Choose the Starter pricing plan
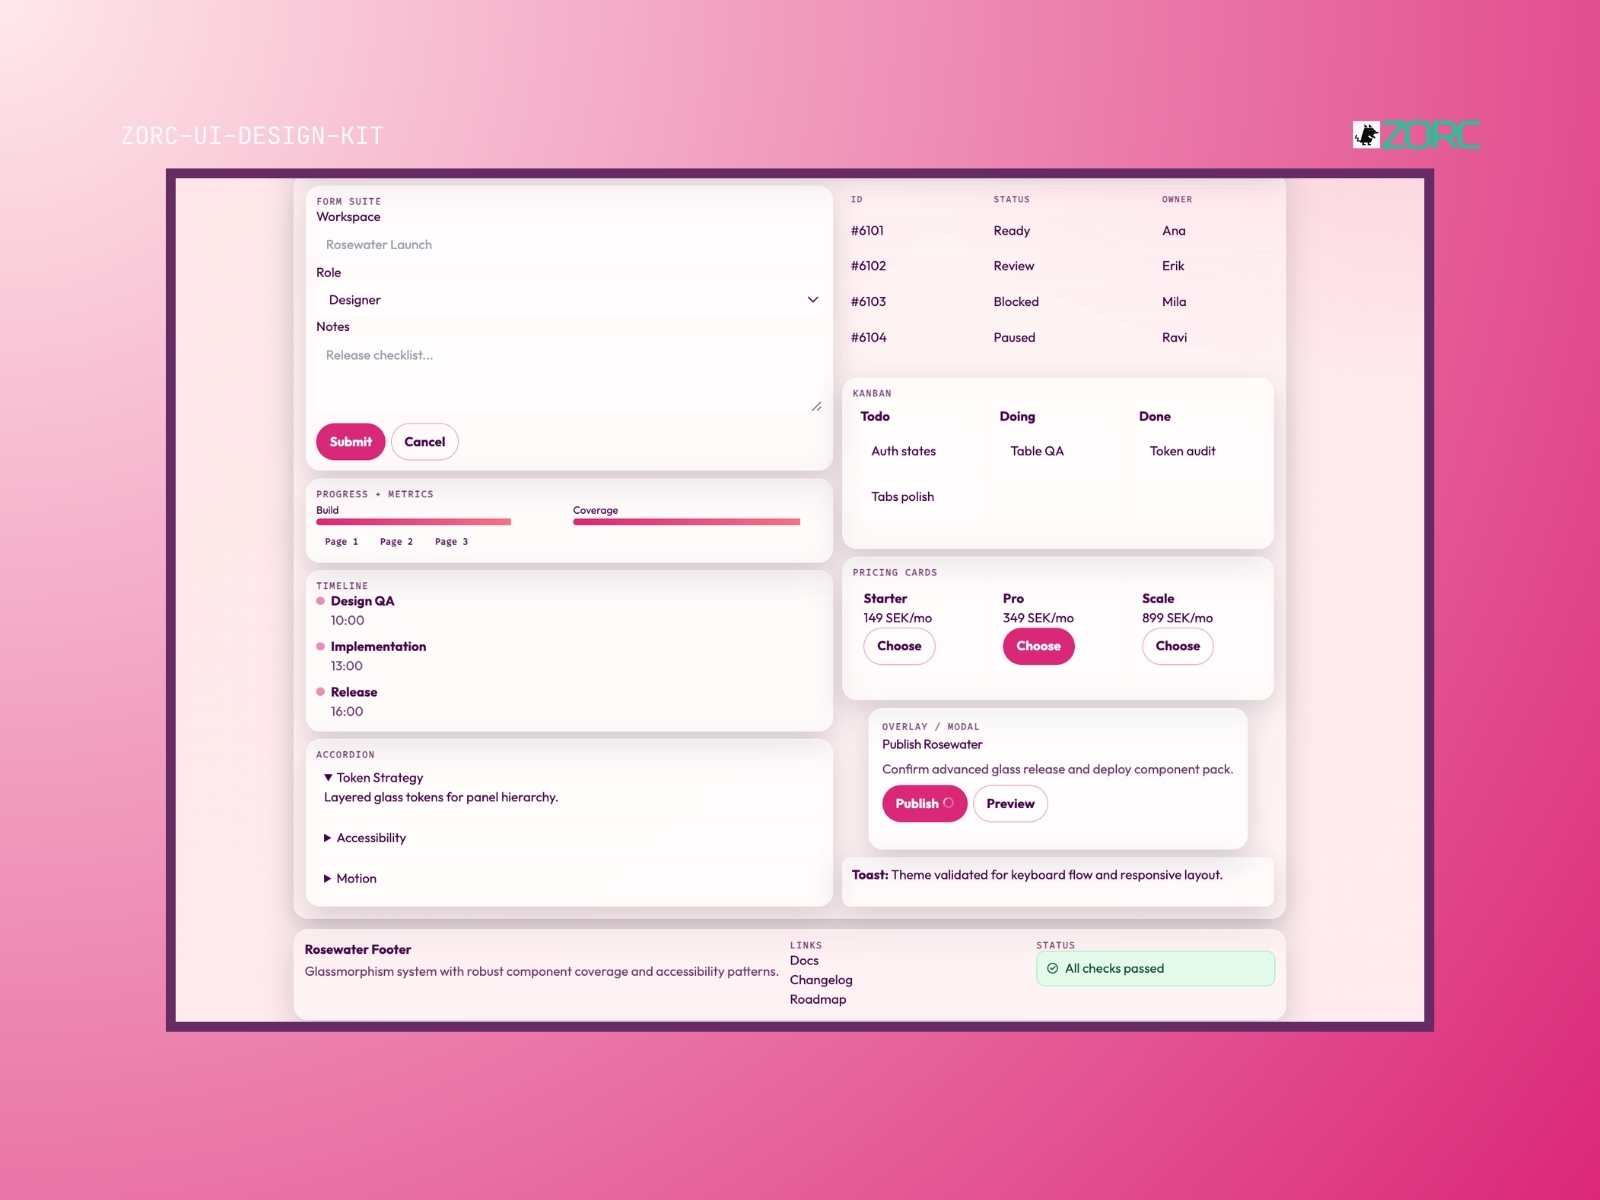The image size is (1600, 1200). click(x=899, y=646)
